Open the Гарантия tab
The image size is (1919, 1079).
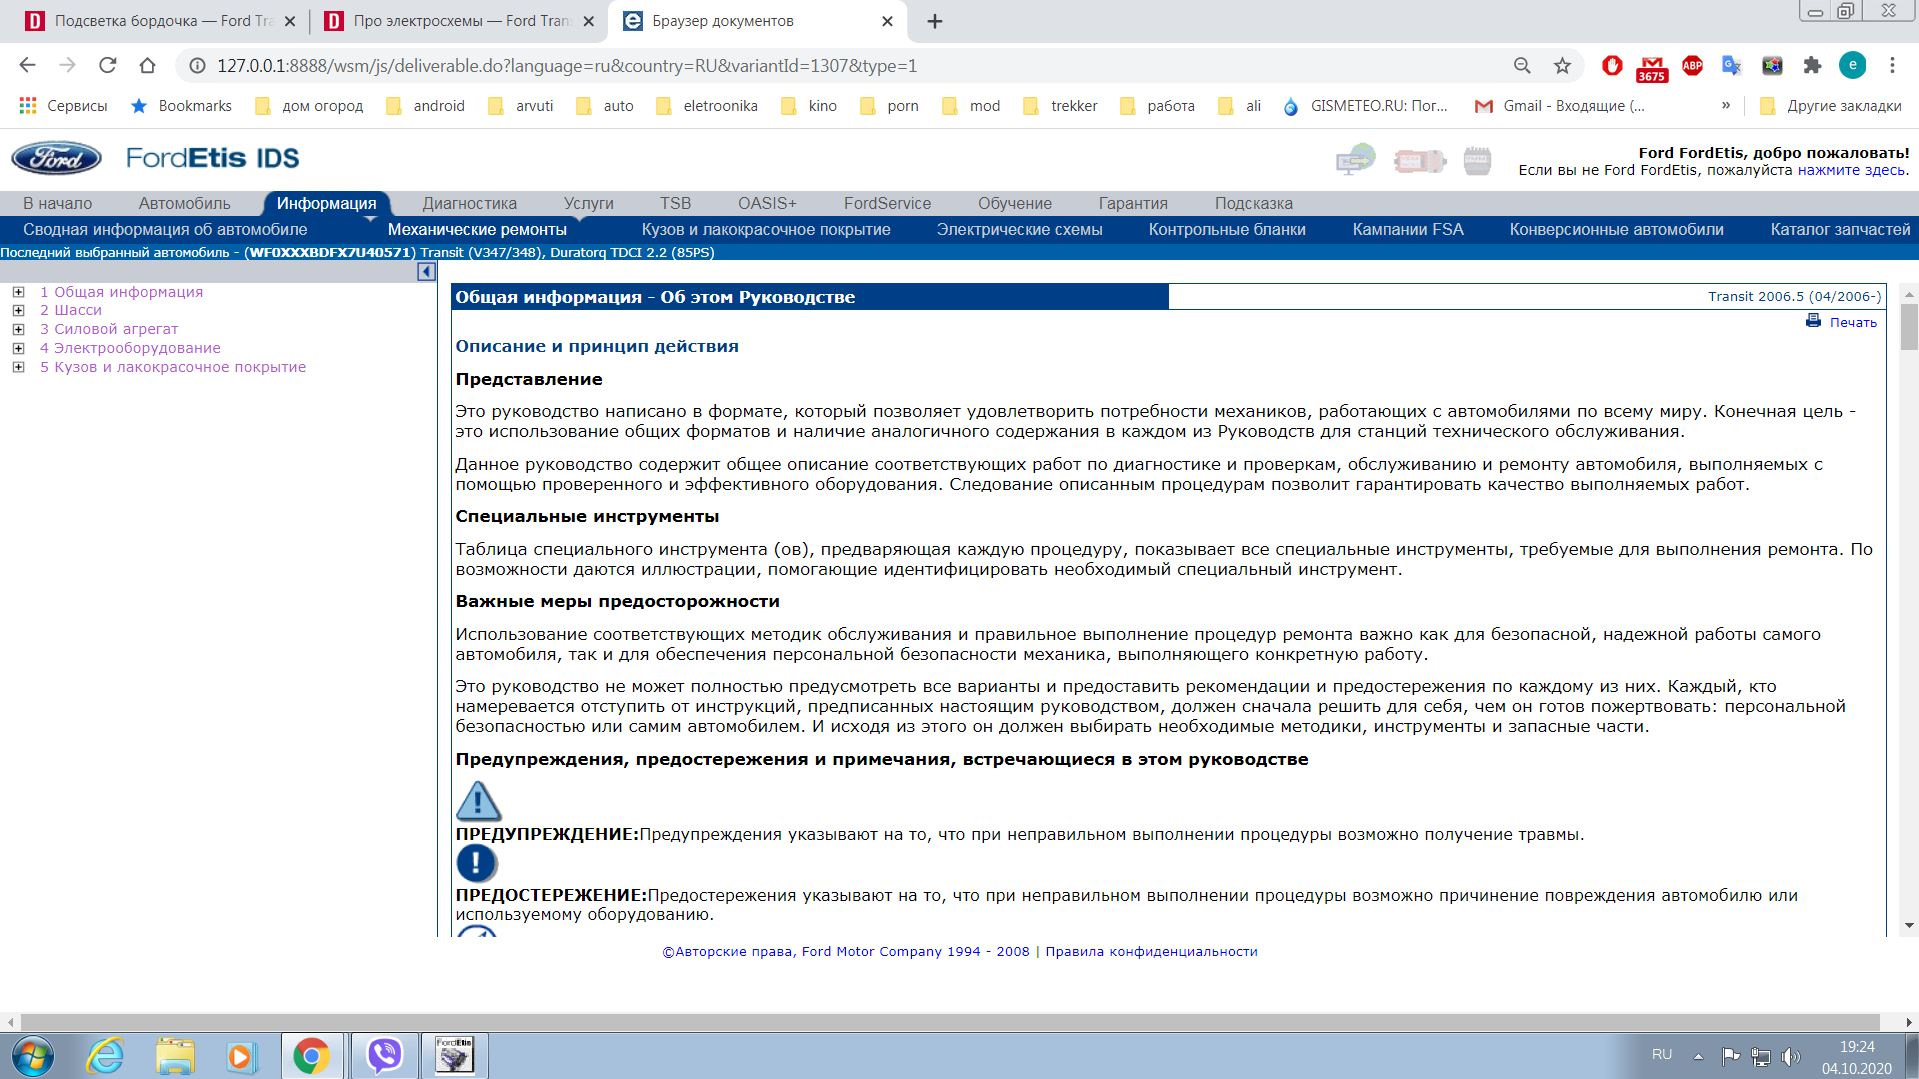click(1133, 203)
